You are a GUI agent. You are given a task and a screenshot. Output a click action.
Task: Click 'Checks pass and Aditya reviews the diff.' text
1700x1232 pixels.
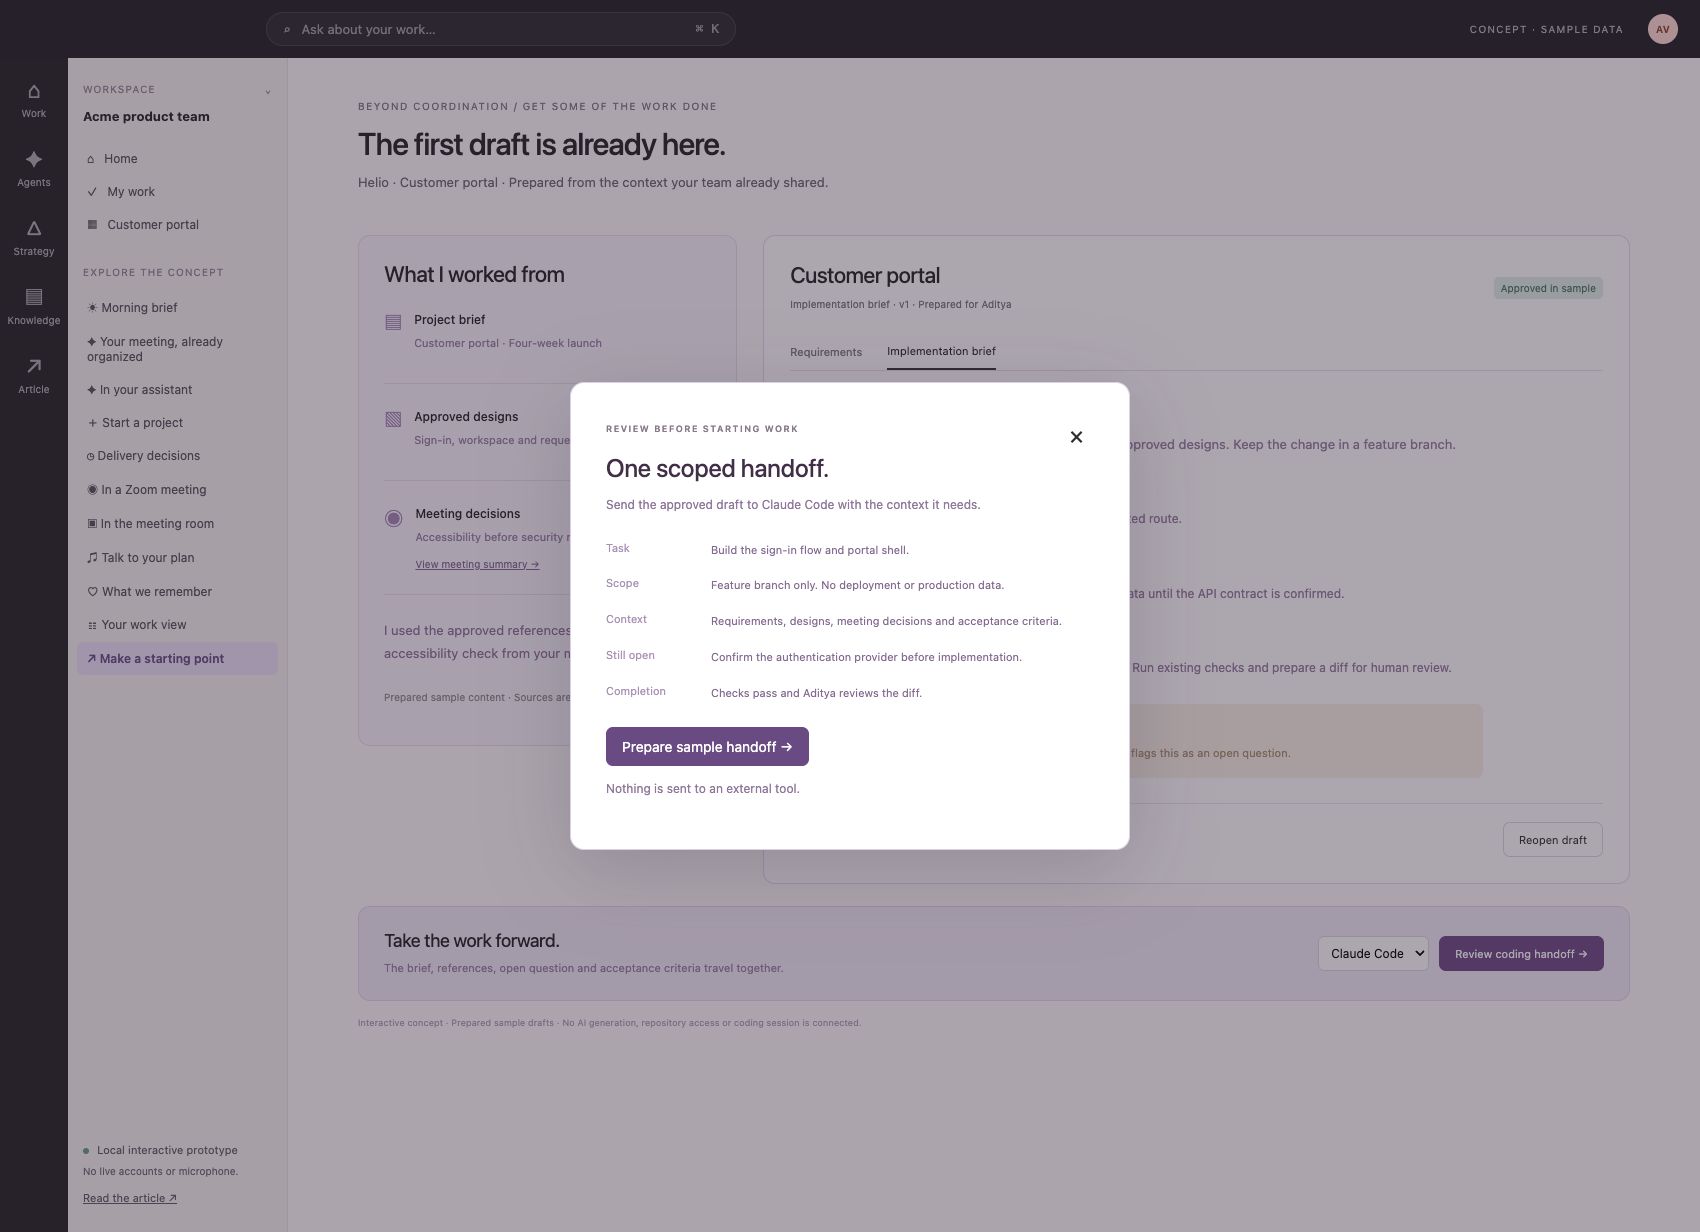(x=816, y=693)
